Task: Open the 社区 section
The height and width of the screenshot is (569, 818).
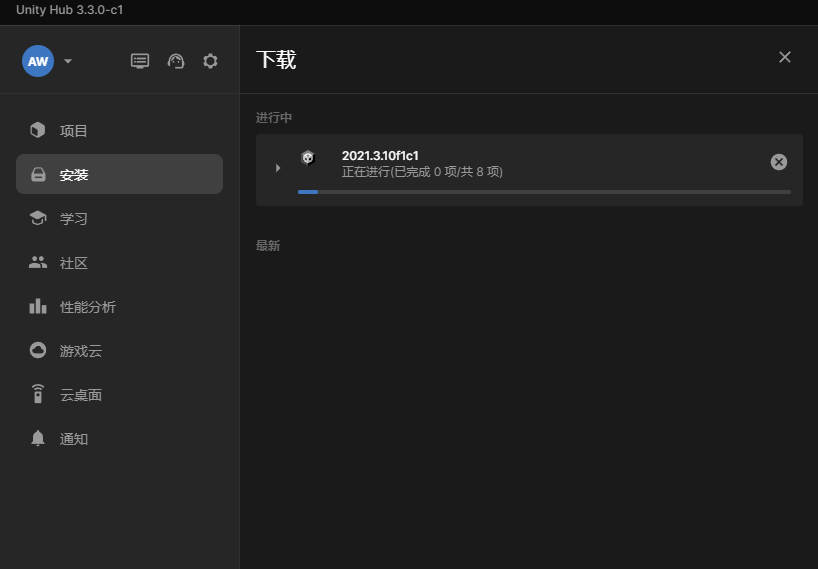Action: click(x=119, y=263)
